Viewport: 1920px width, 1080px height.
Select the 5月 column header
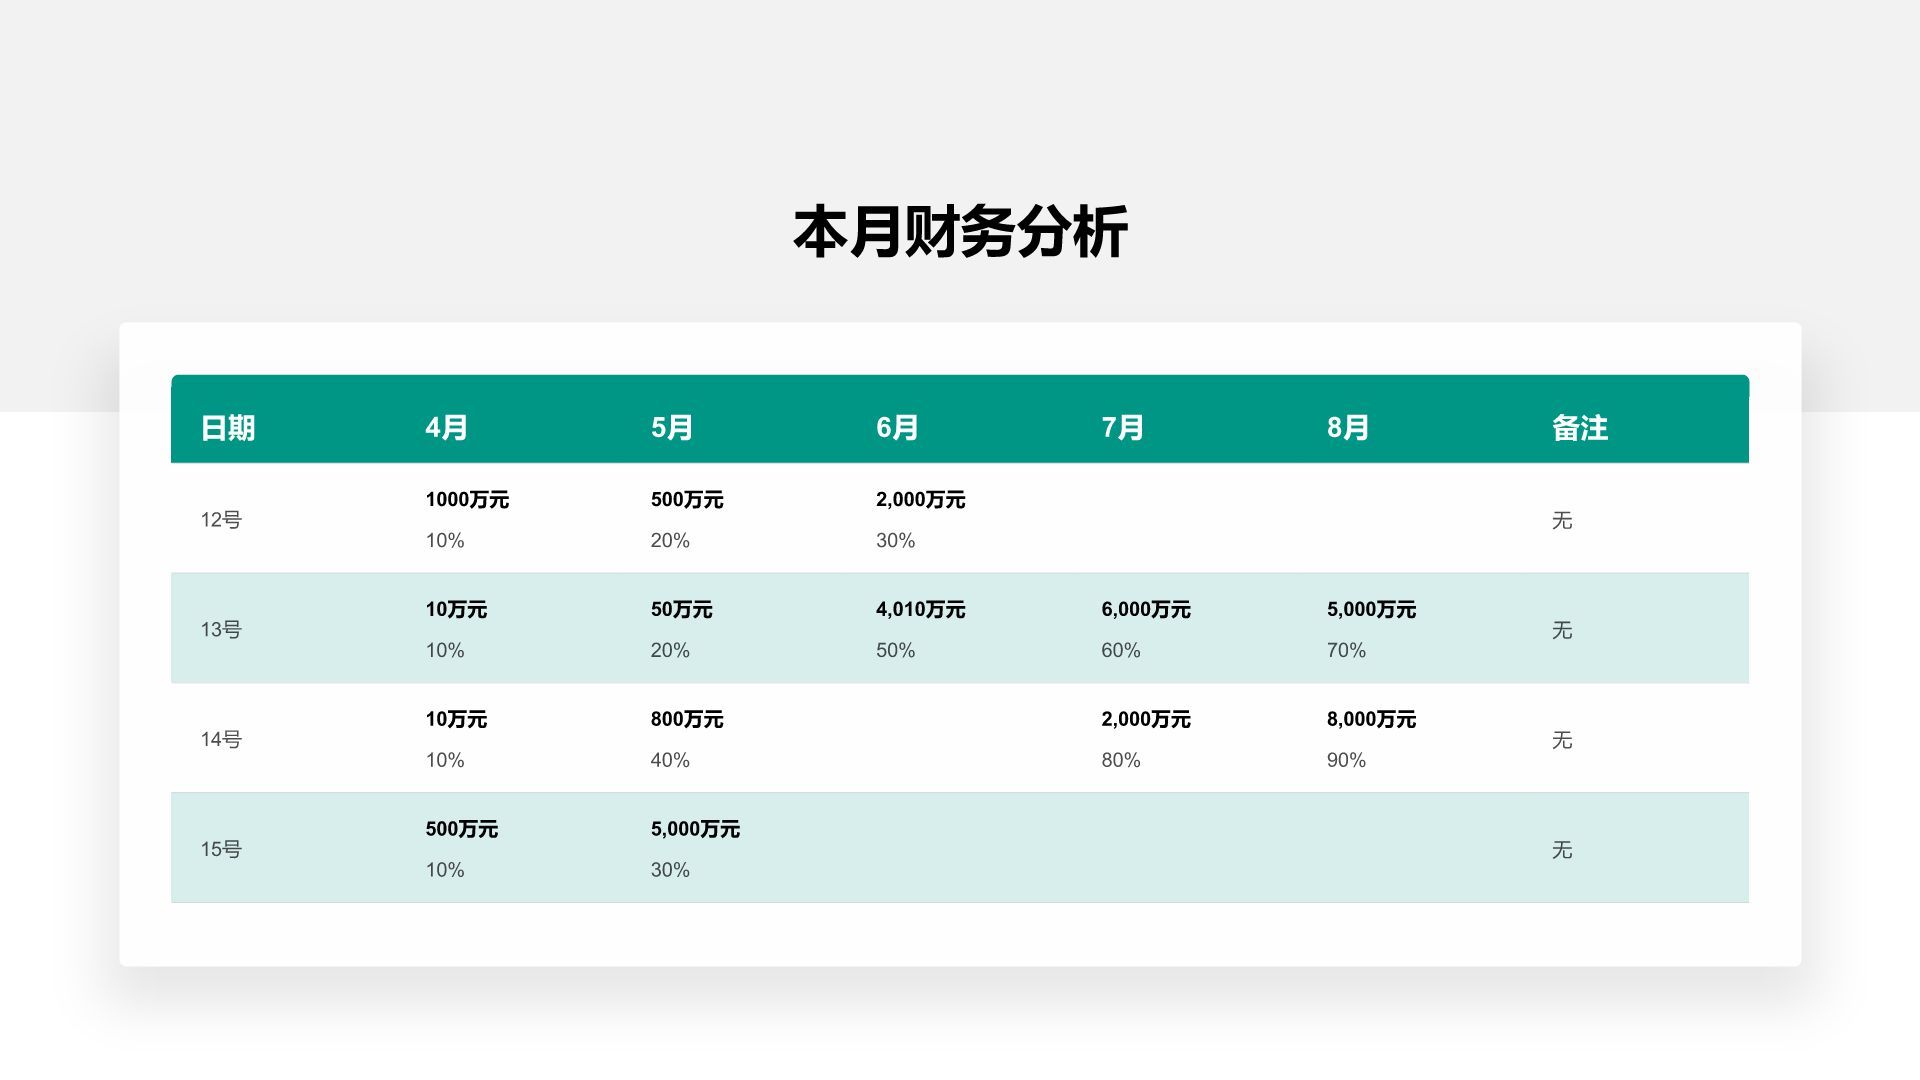point(668,426)
